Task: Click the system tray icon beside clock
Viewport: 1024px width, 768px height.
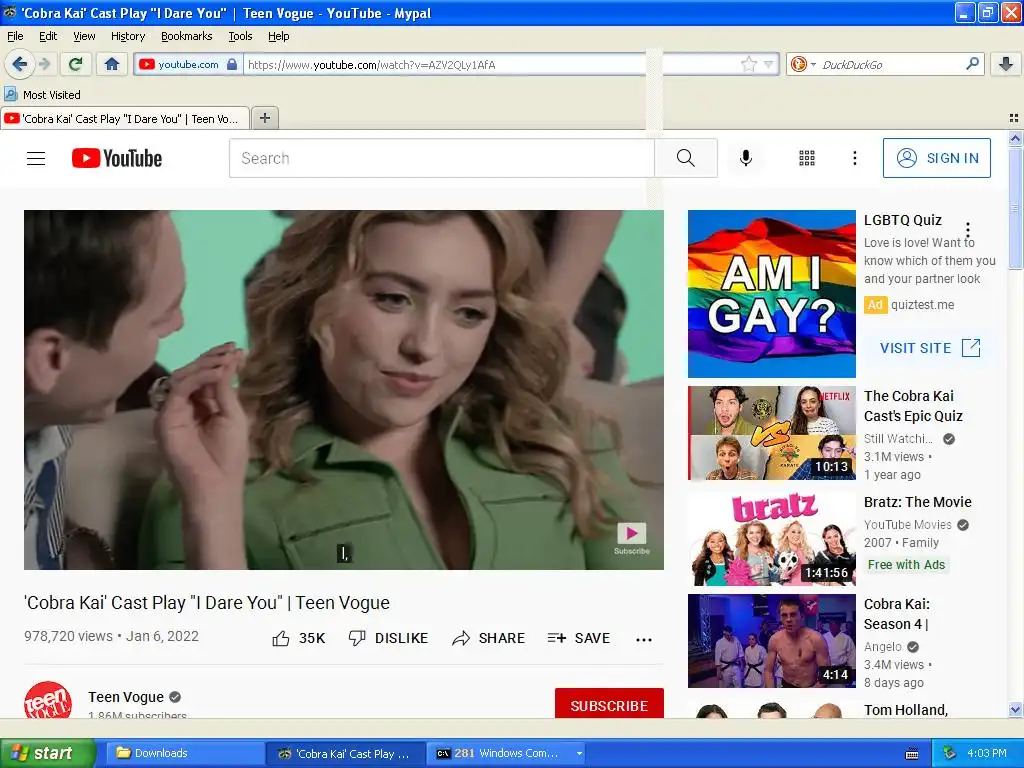Action: (949, 753)
